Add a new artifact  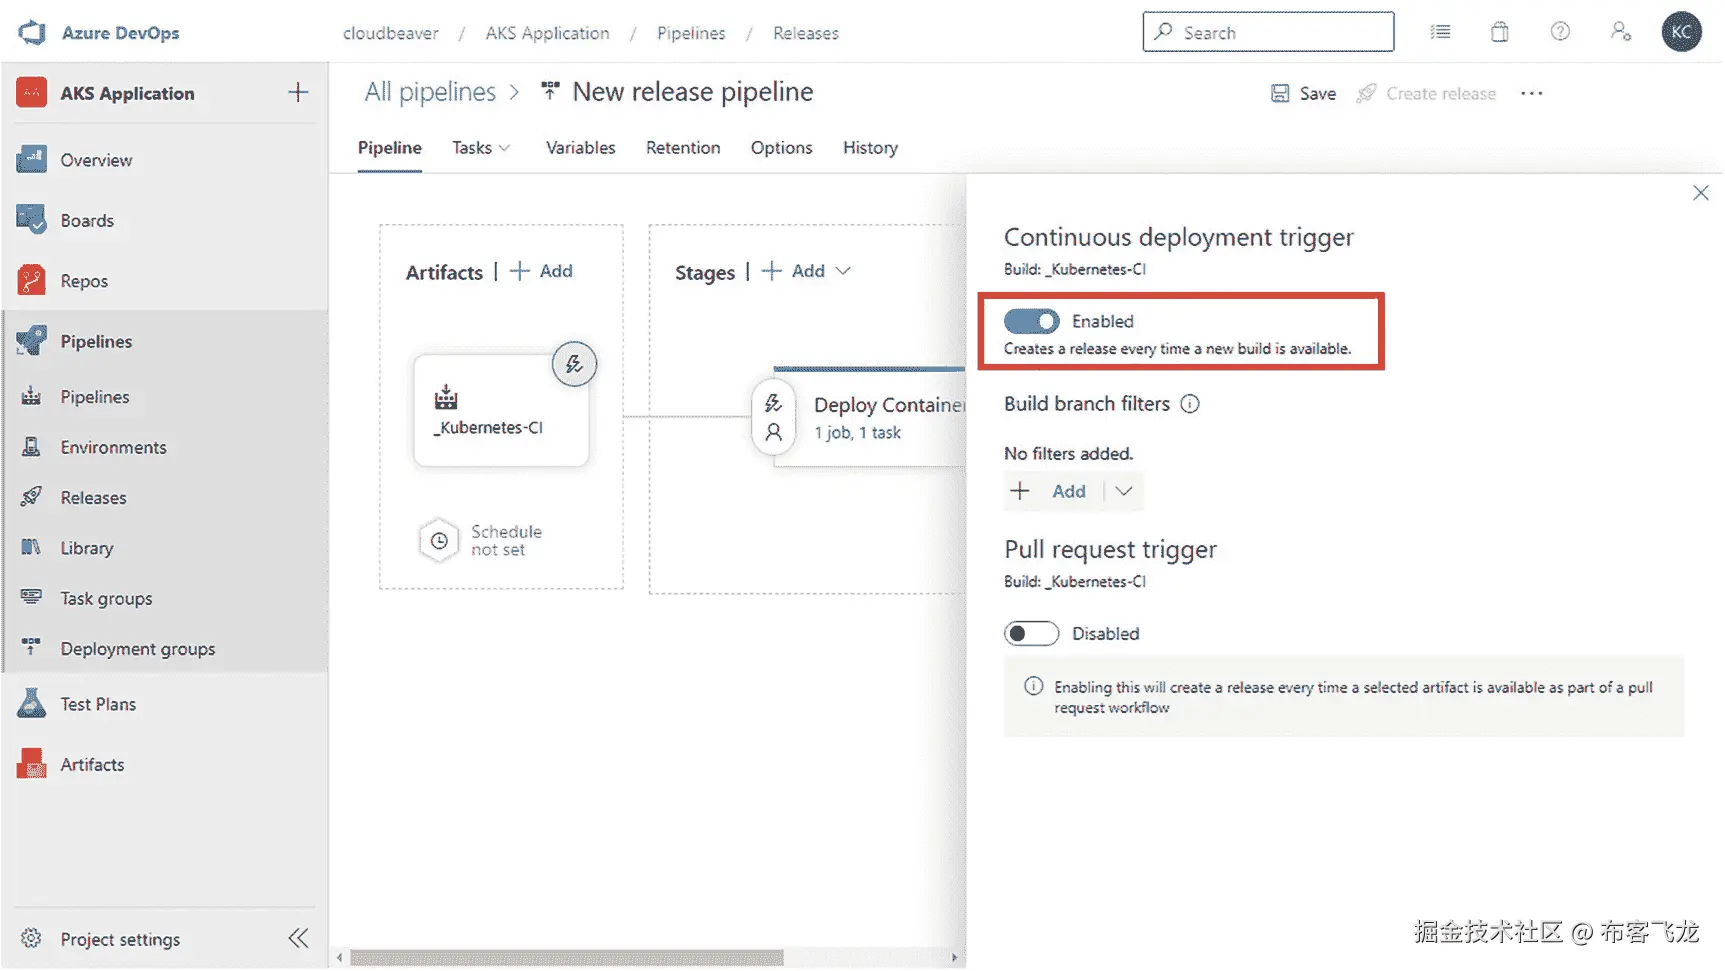tap(541, 271)
